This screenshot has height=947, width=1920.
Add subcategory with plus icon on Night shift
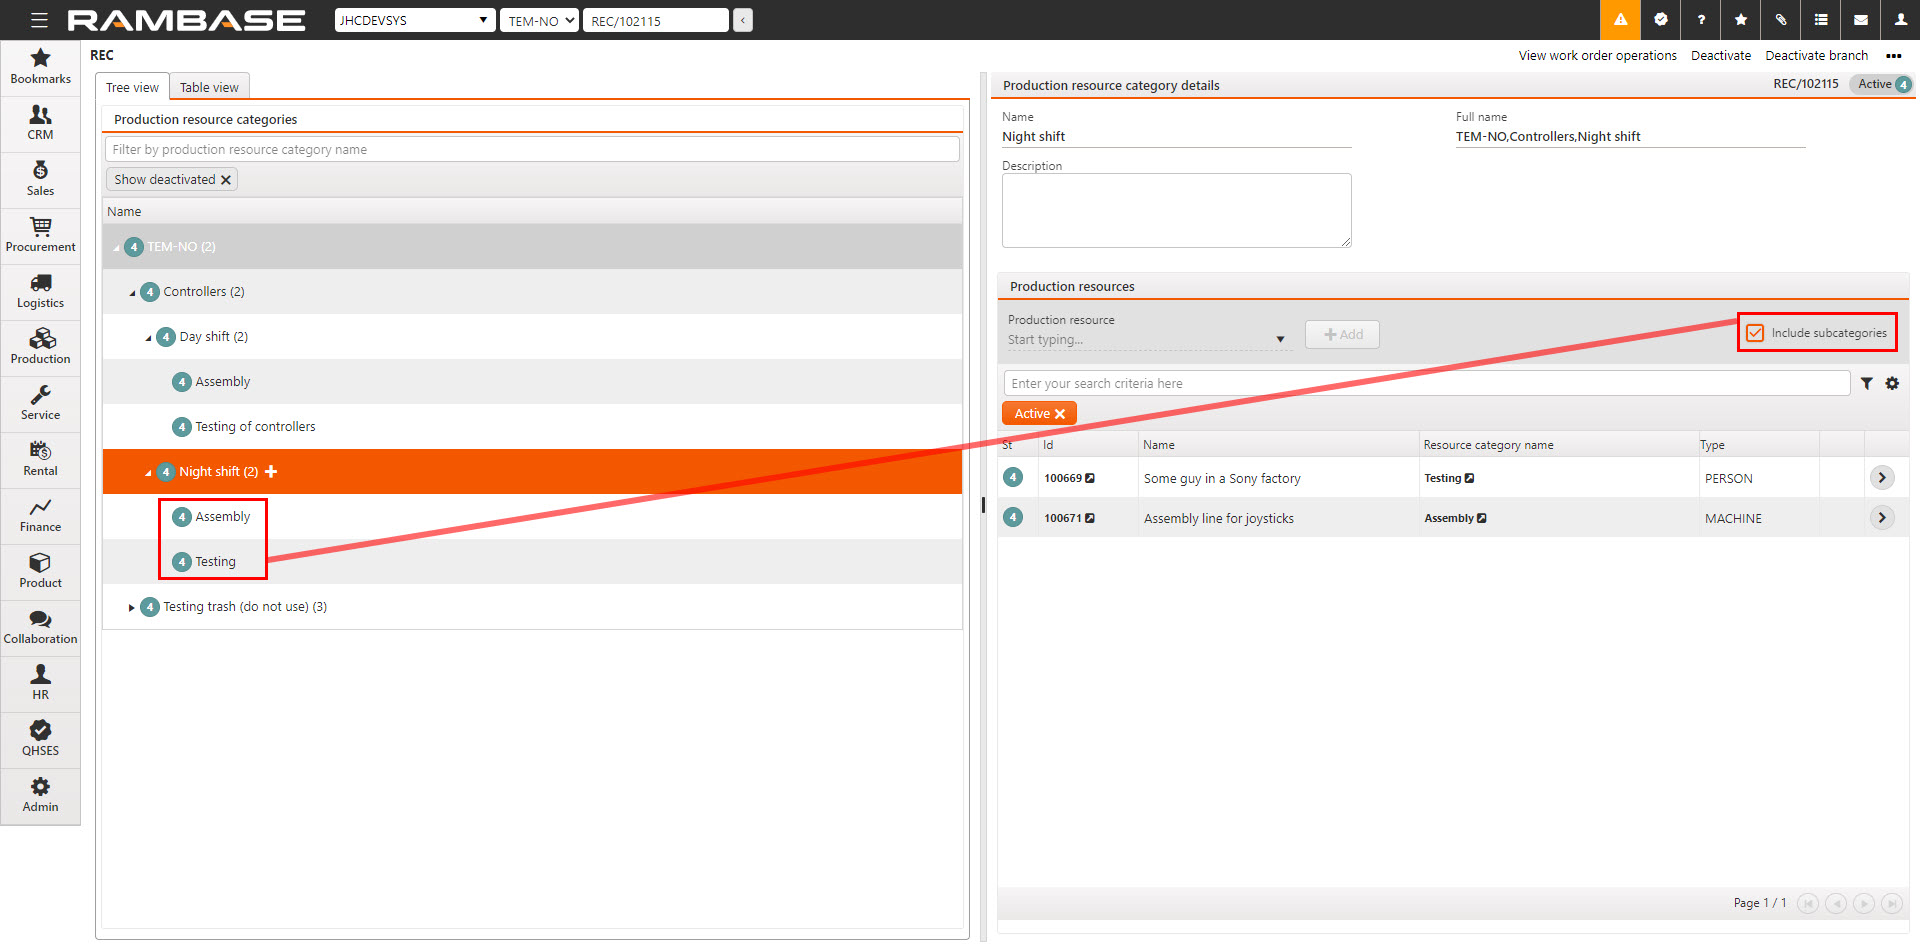pyautogui.click(x=271, y=472)
